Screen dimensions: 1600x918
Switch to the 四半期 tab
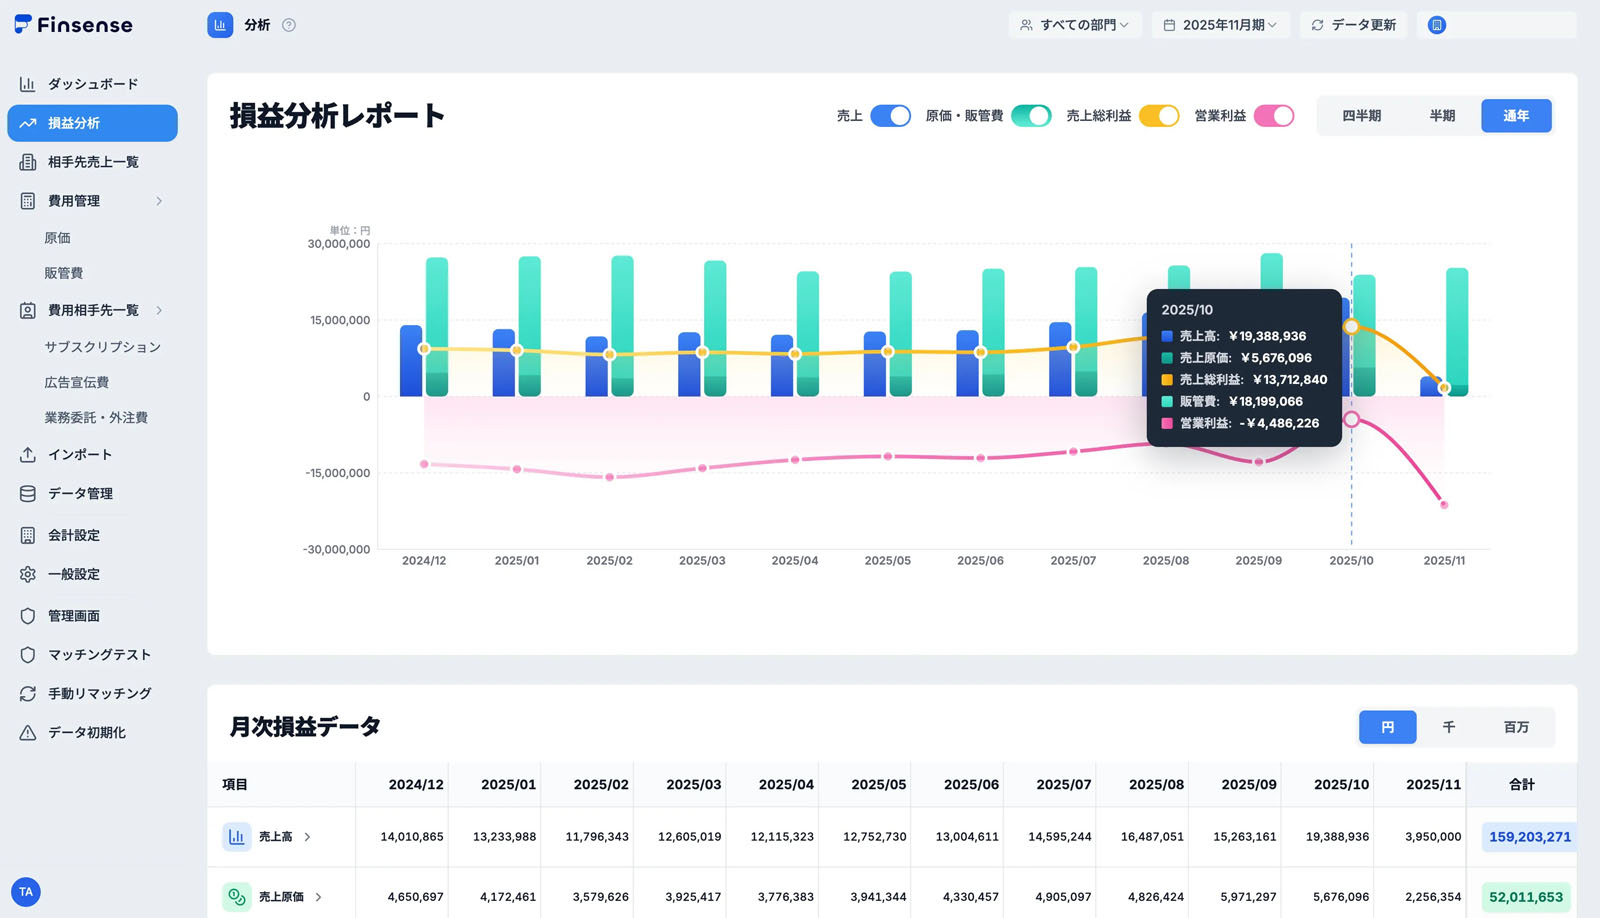tap(1361, 116)
